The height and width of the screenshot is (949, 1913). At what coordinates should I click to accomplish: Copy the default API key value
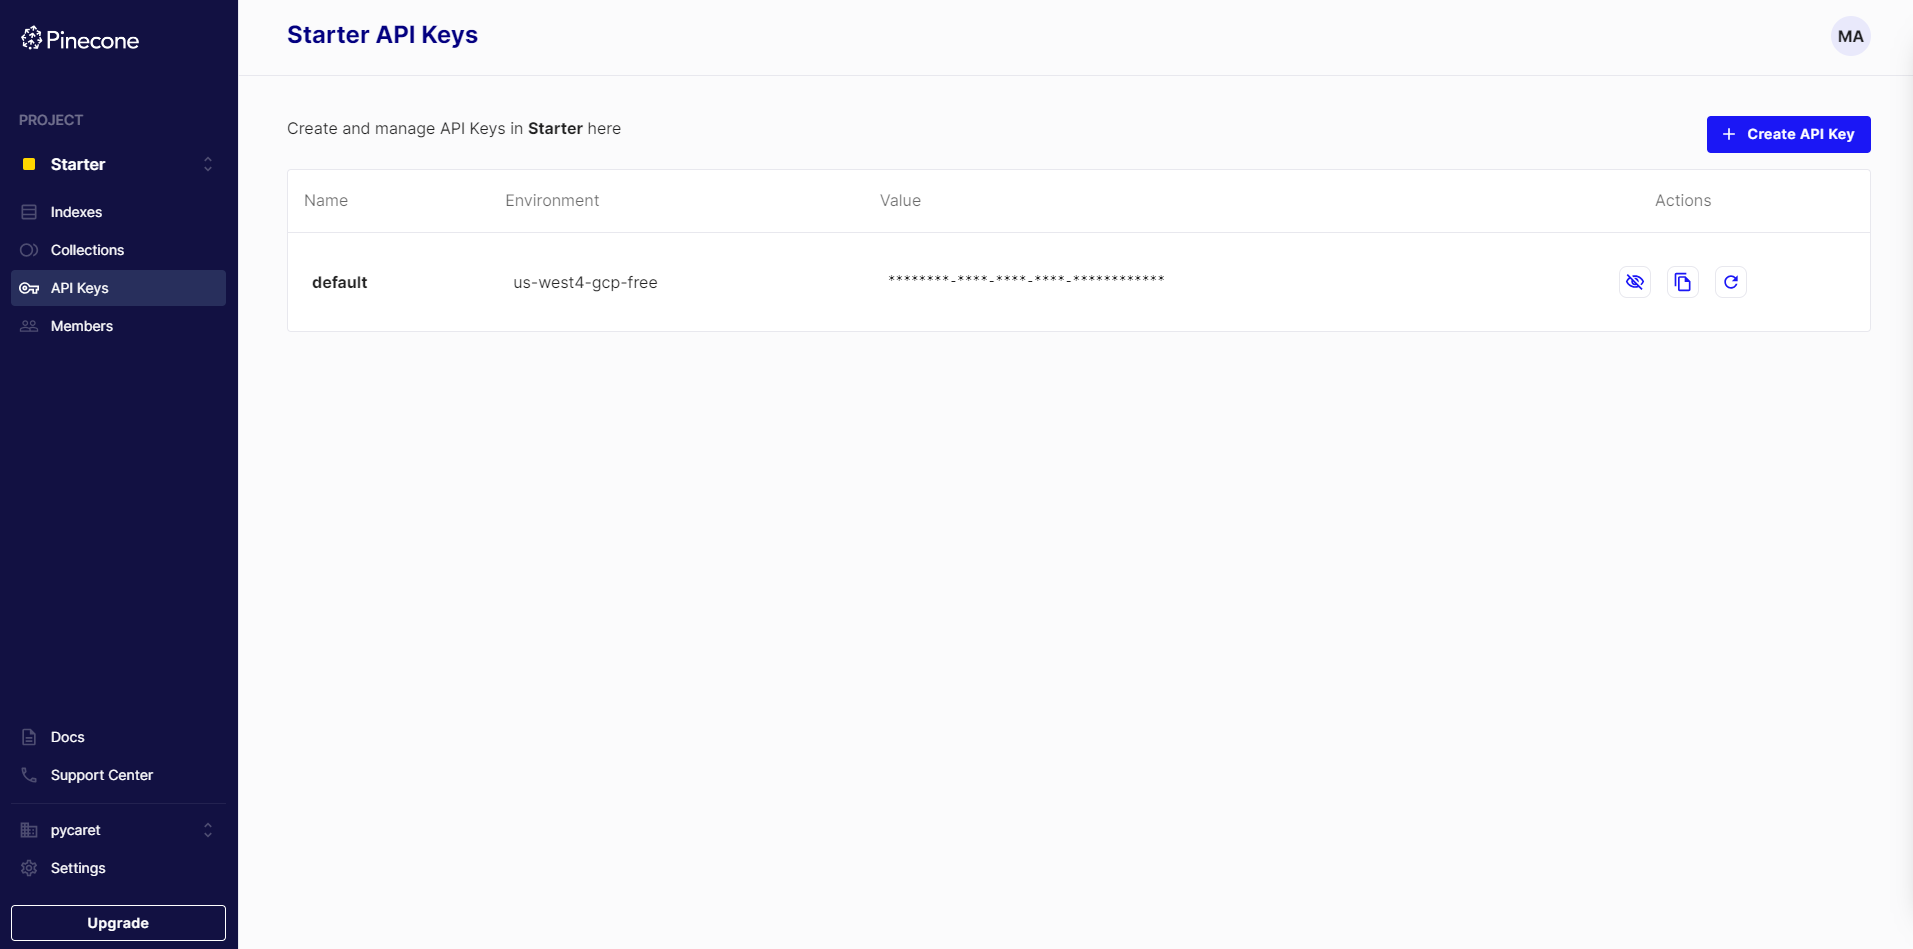pyautogui.click(x=1683, y=282)
